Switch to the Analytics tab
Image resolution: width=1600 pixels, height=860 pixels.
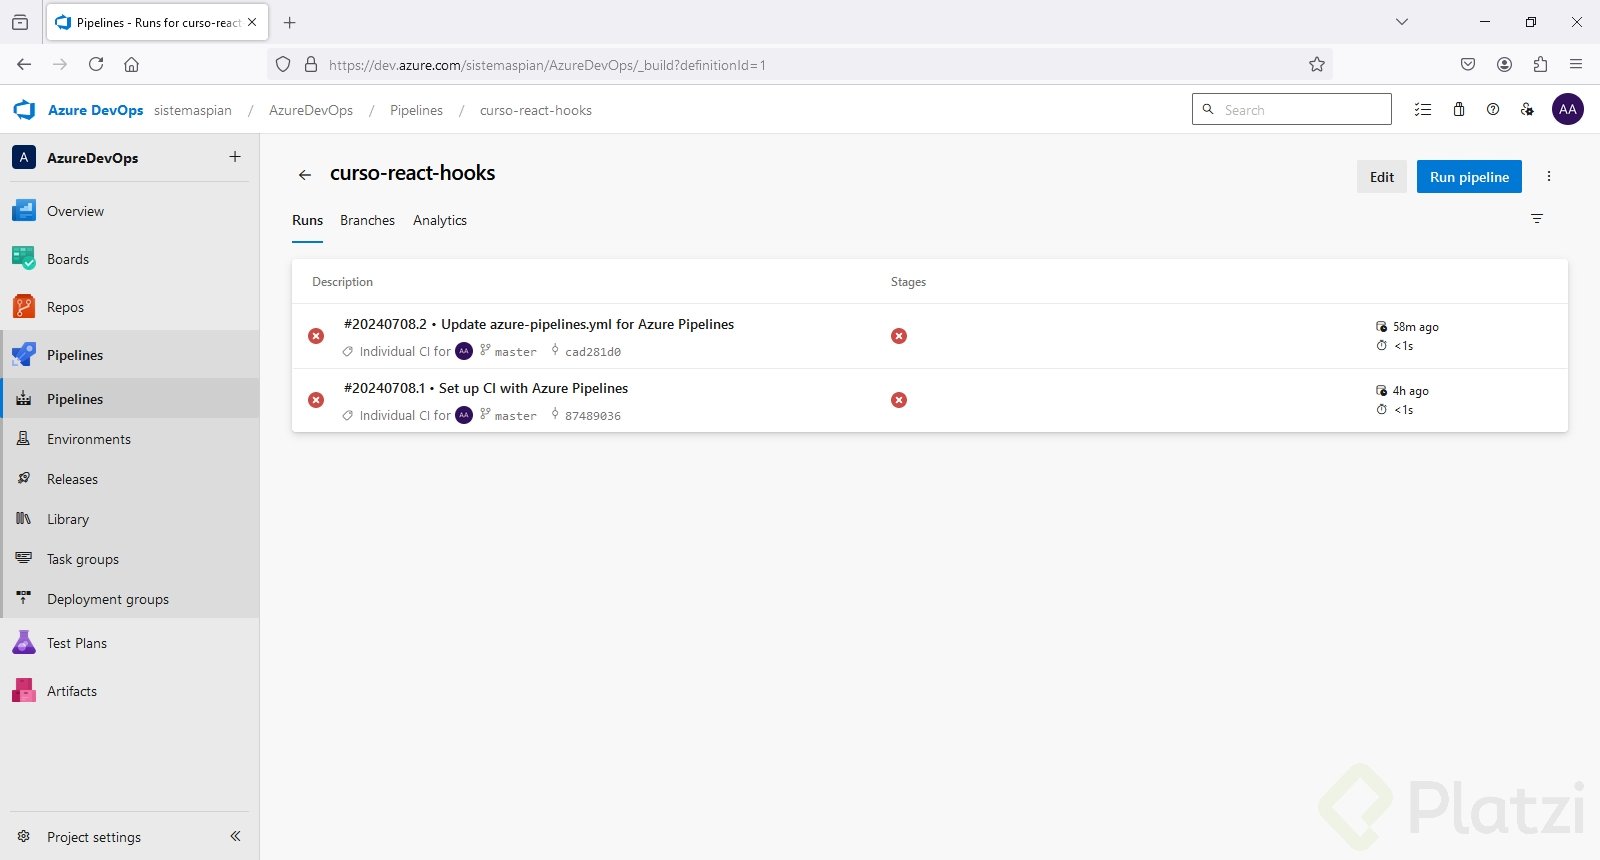tap(440, 220)
